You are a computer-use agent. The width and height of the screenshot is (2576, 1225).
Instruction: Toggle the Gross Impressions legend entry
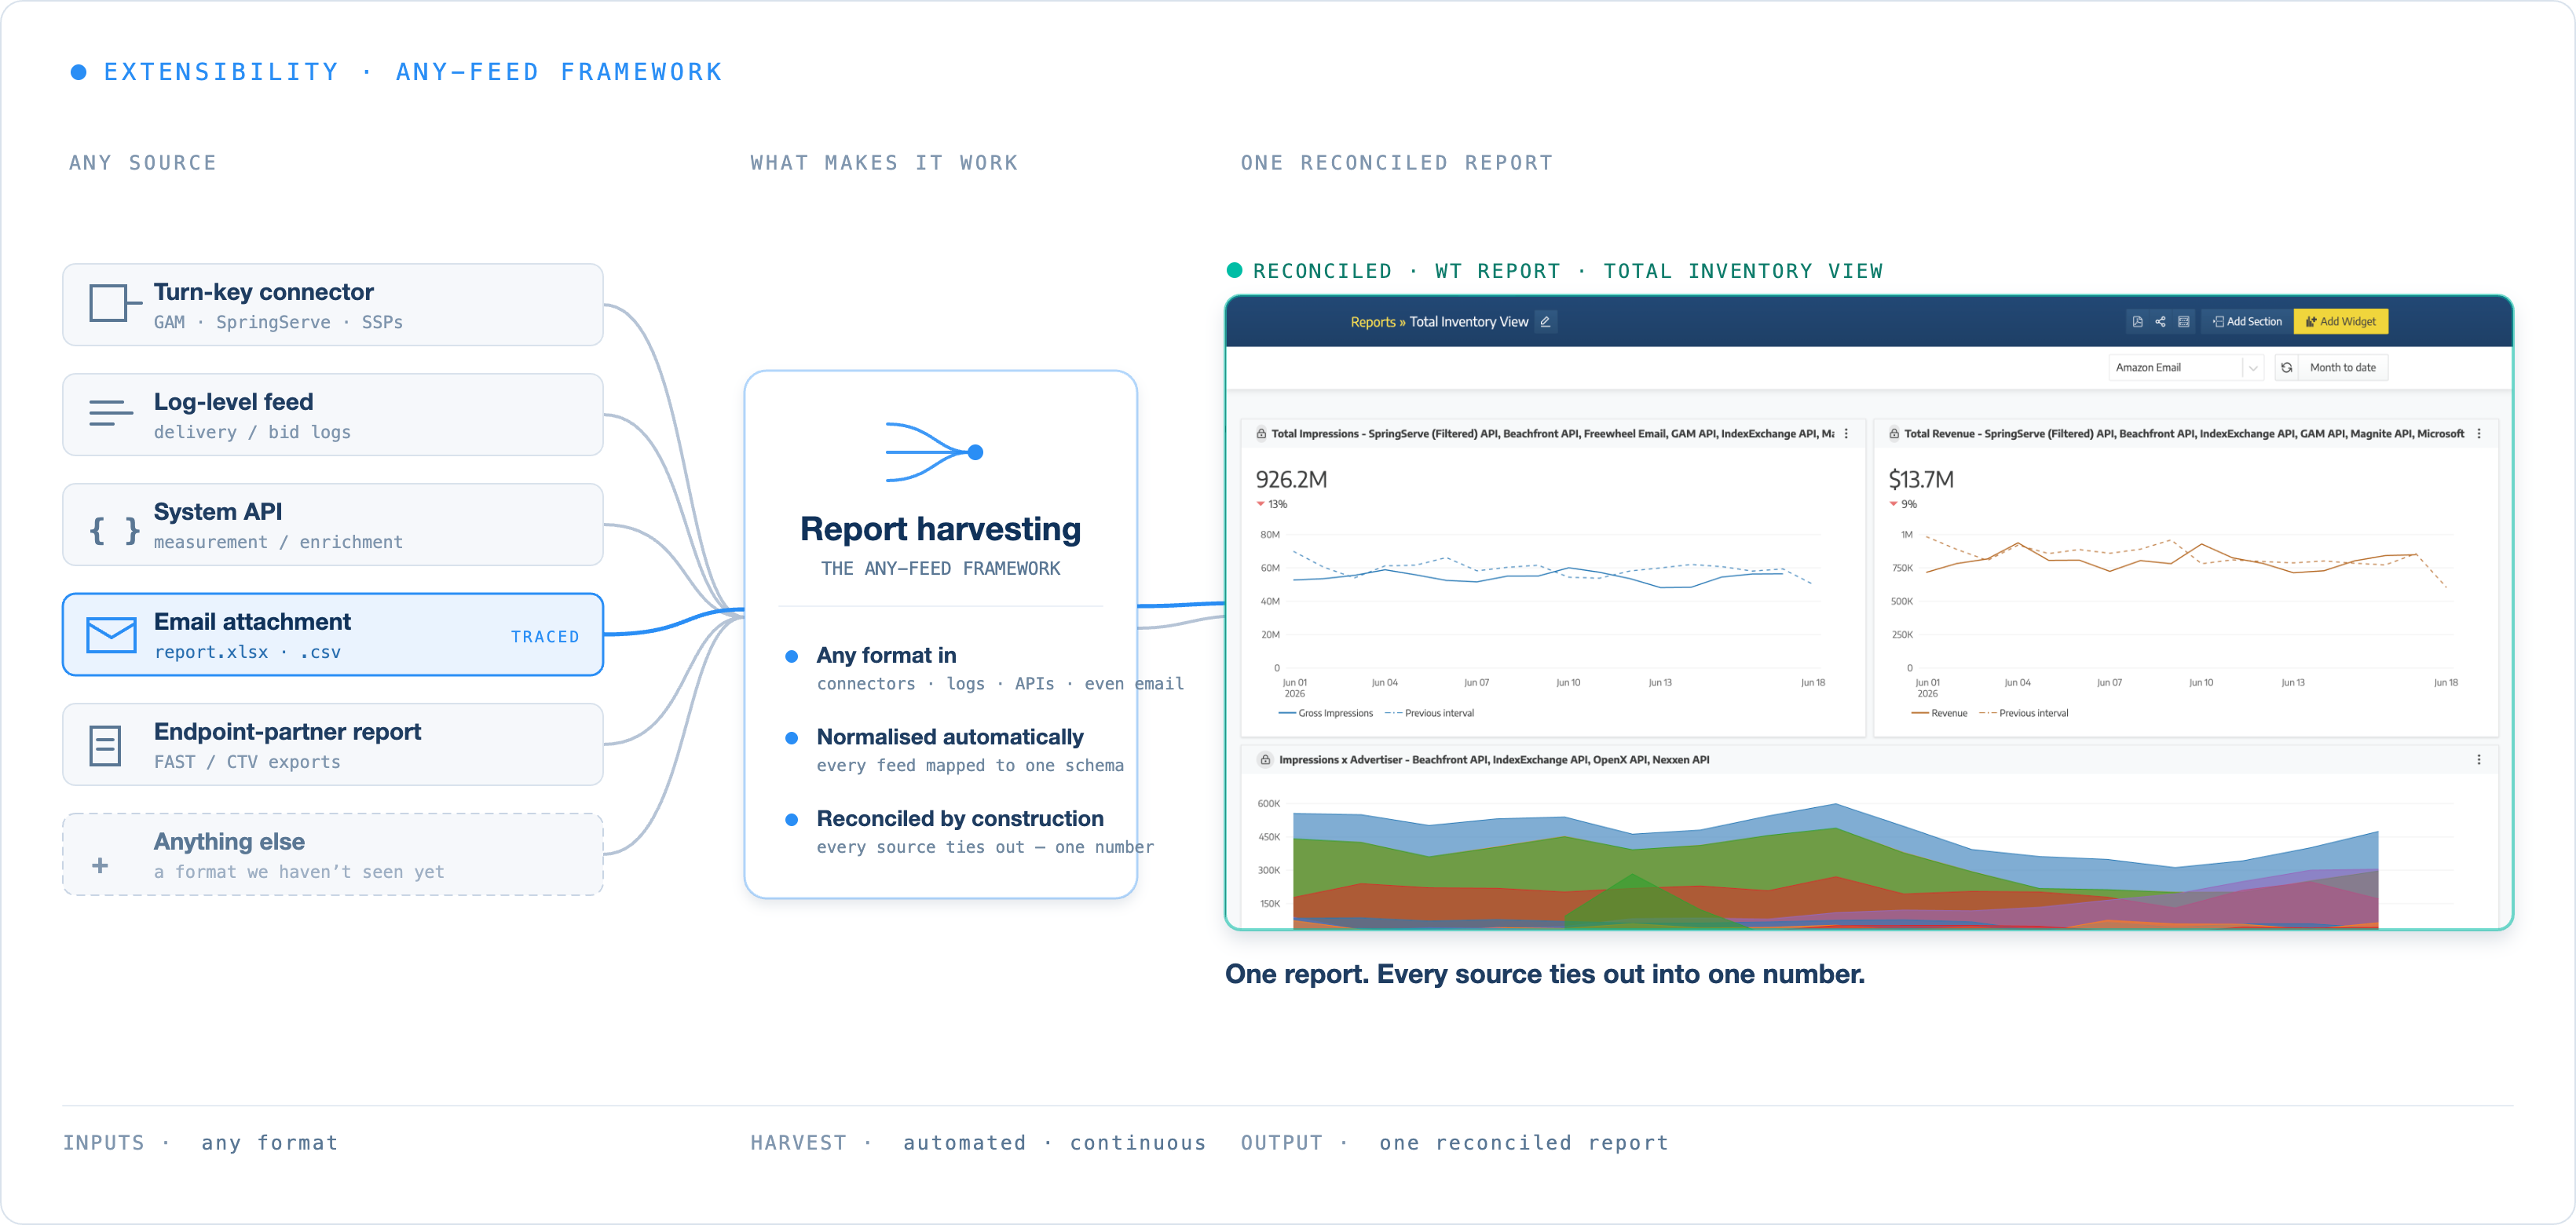point(1326,713)
